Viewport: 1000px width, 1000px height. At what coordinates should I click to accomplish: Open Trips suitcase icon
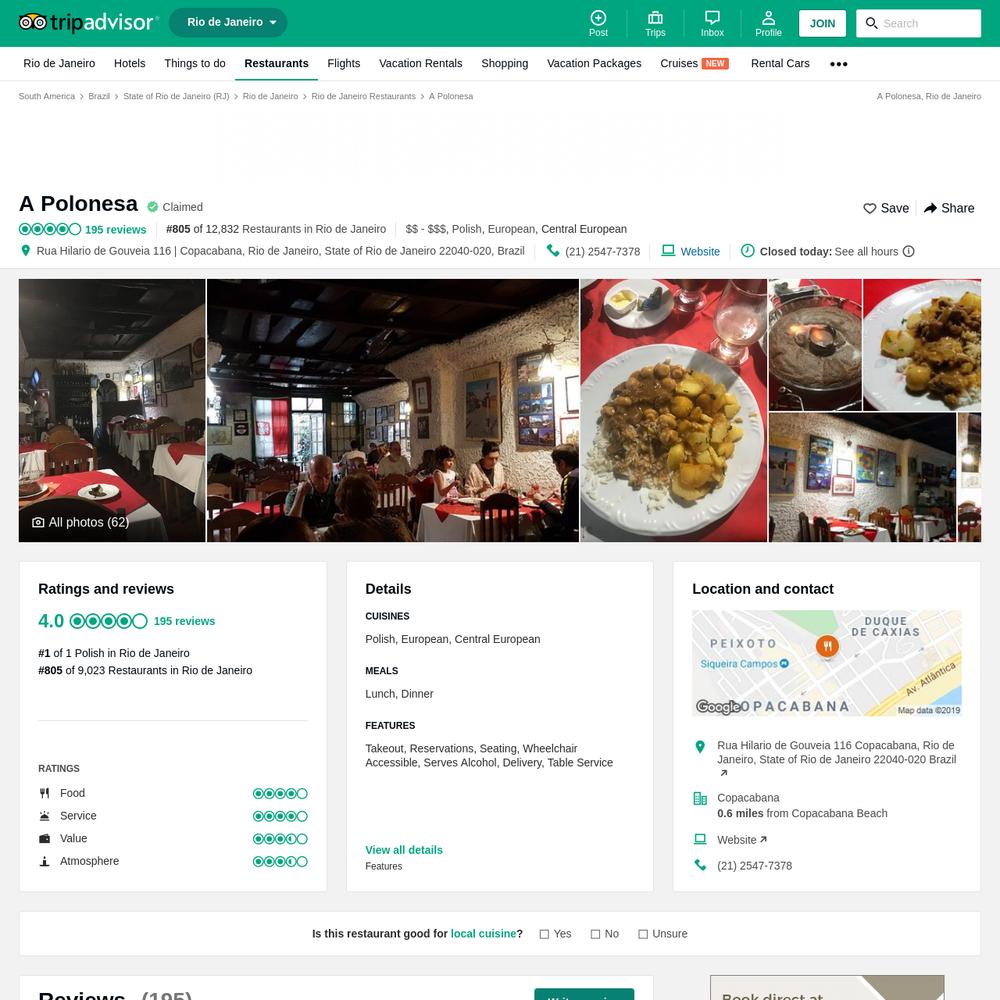click(x=655, y=18)
